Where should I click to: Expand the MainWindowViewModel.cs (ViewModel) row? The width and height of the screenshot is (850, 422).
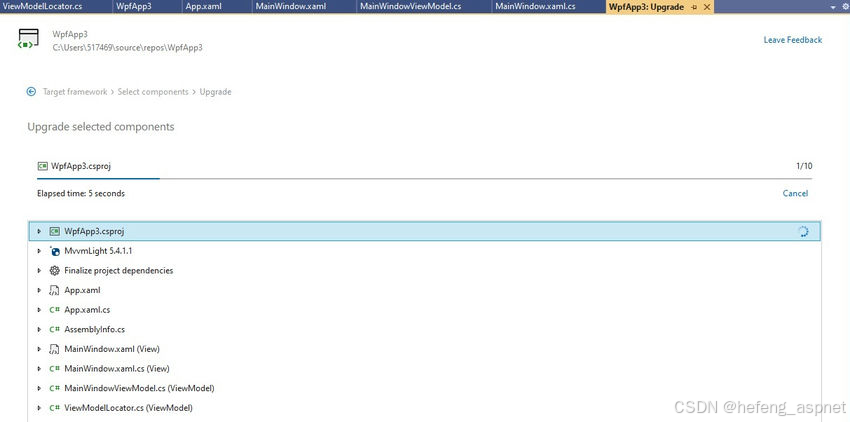[x=39, y=388]
